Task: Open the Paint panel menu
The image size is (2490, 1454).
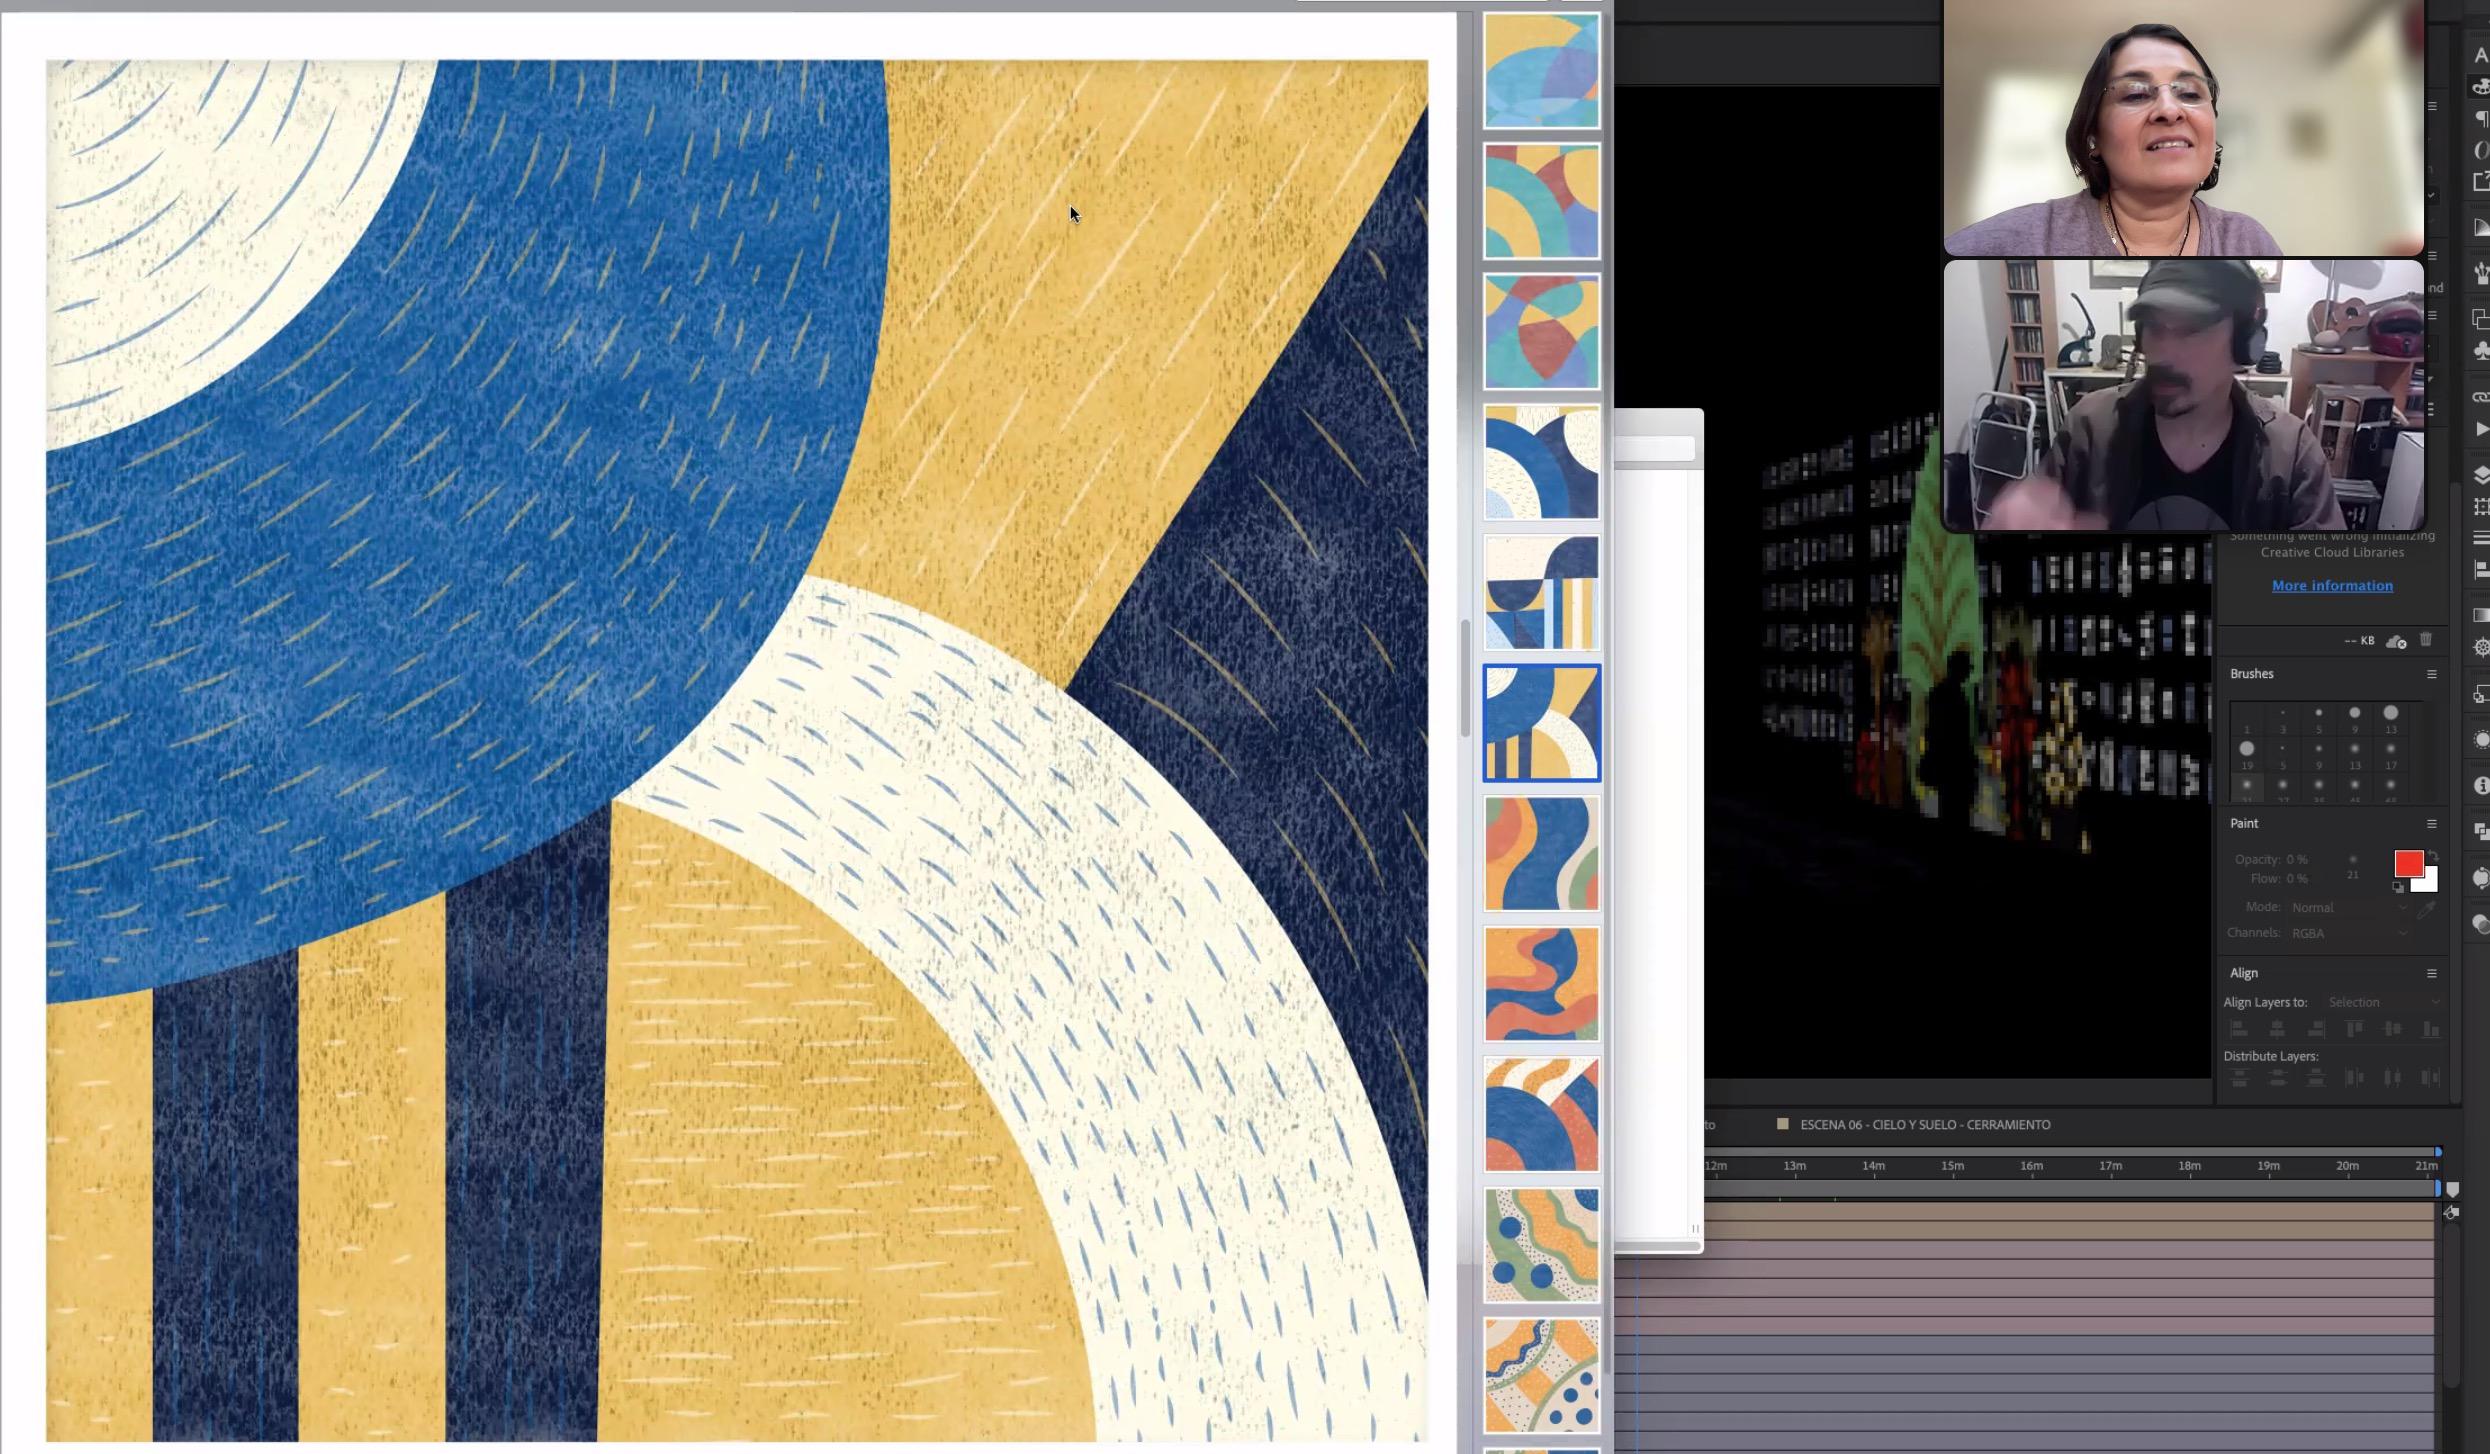Action: click(x=2431, y=824)
